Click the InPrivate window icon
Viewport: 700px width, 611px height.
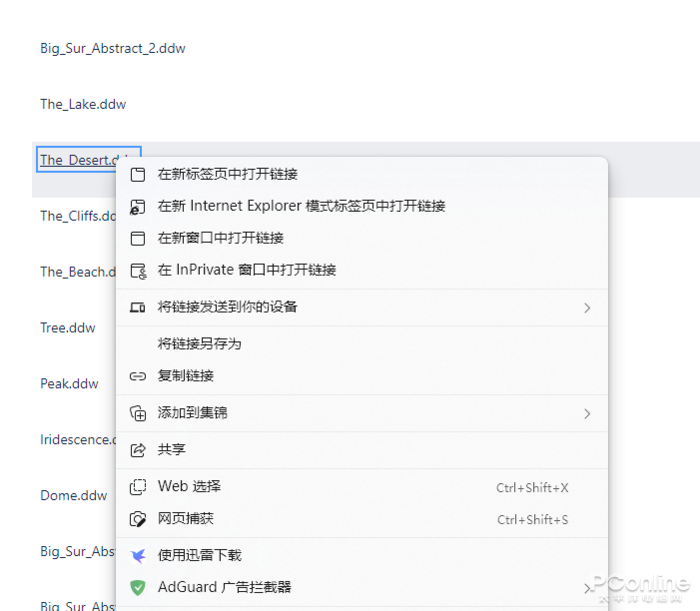click(x=138, y=270)
